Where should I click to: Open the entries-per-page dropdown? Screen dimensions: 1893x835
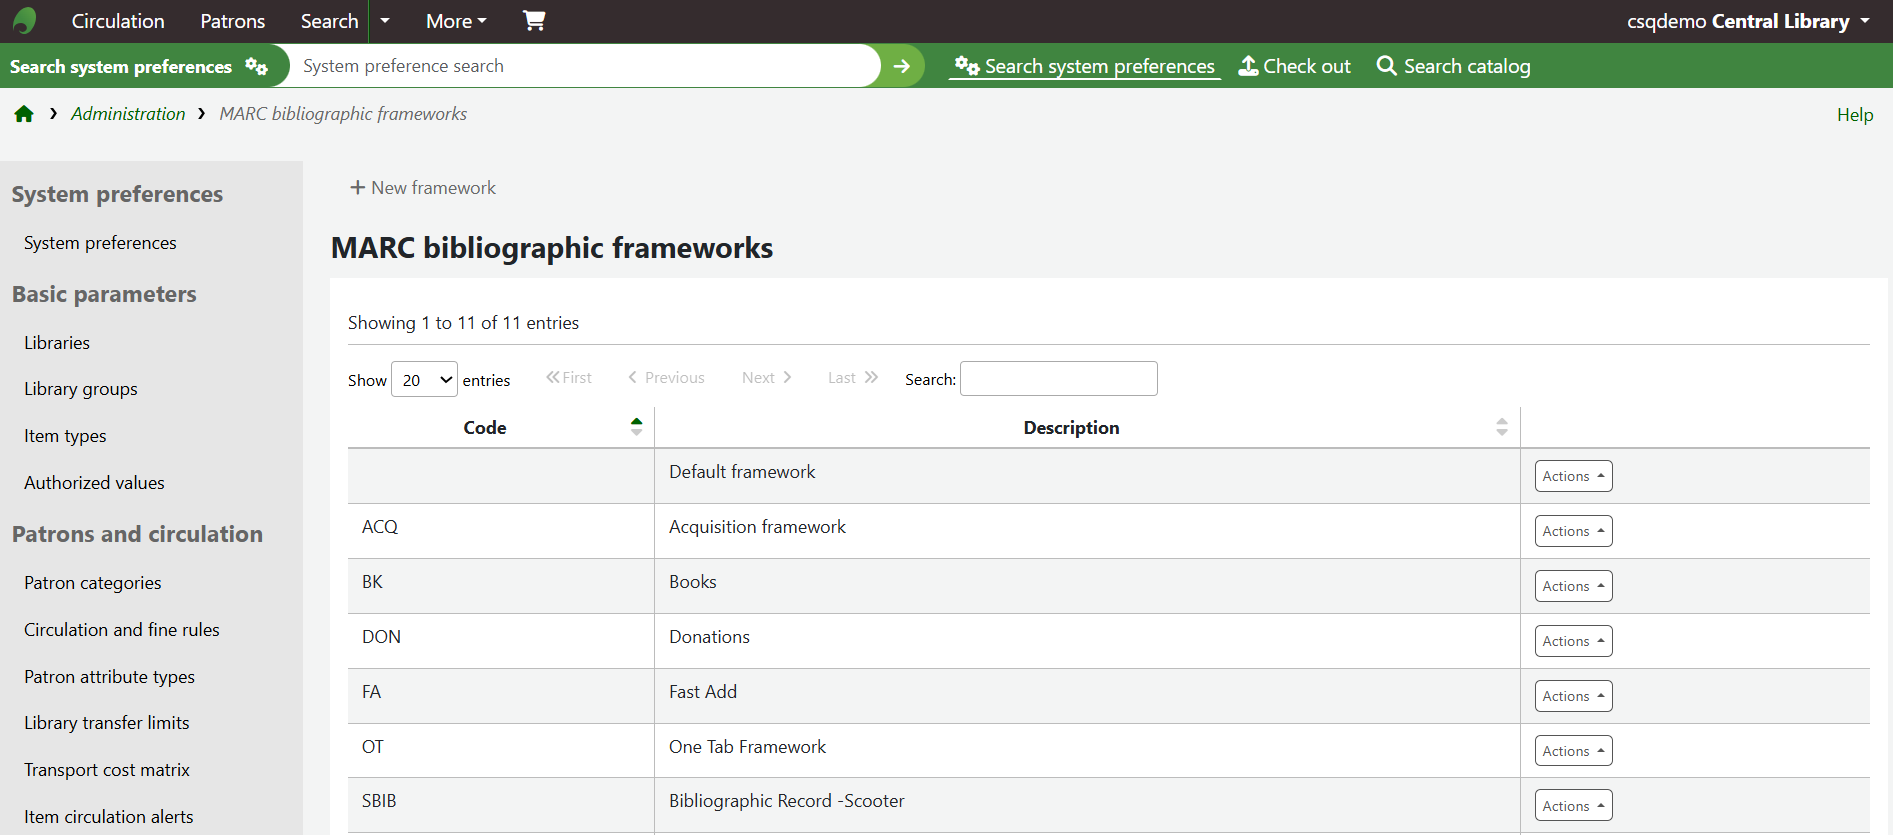pos(424,379)
